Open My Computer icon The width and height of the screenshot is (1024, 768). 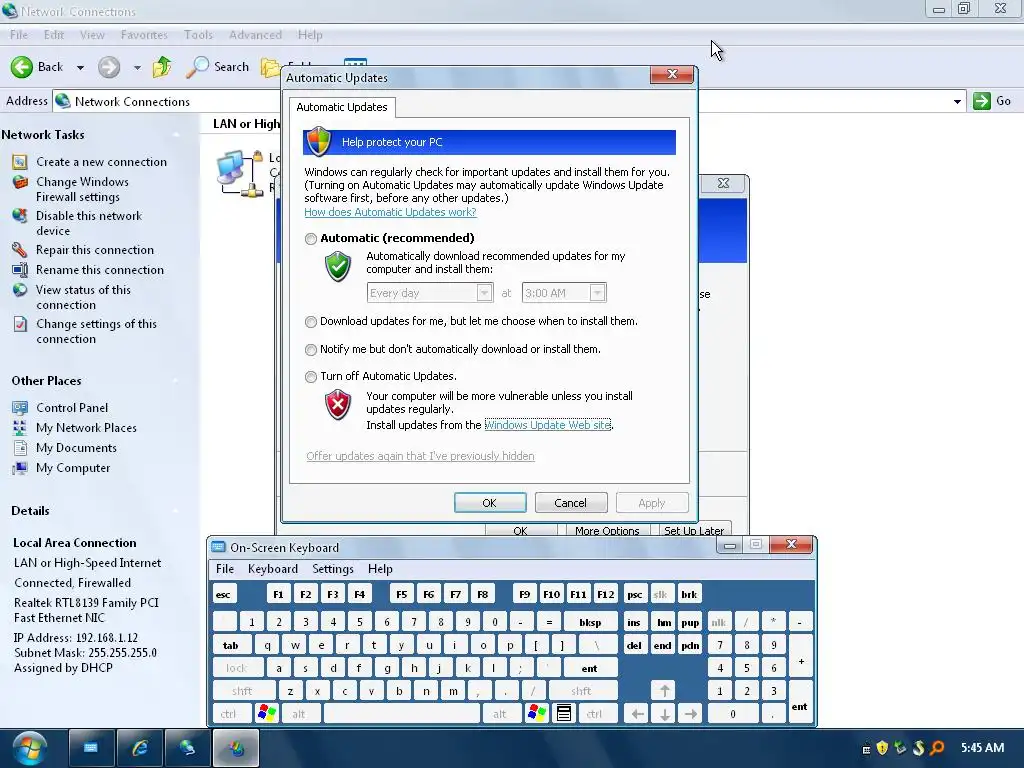20,468
